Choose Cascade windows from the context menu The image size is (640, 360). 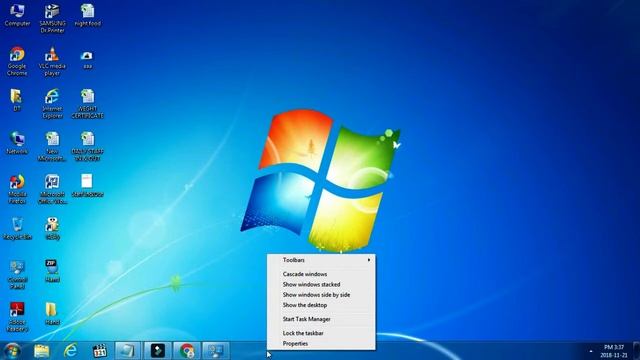click(321, 274)
